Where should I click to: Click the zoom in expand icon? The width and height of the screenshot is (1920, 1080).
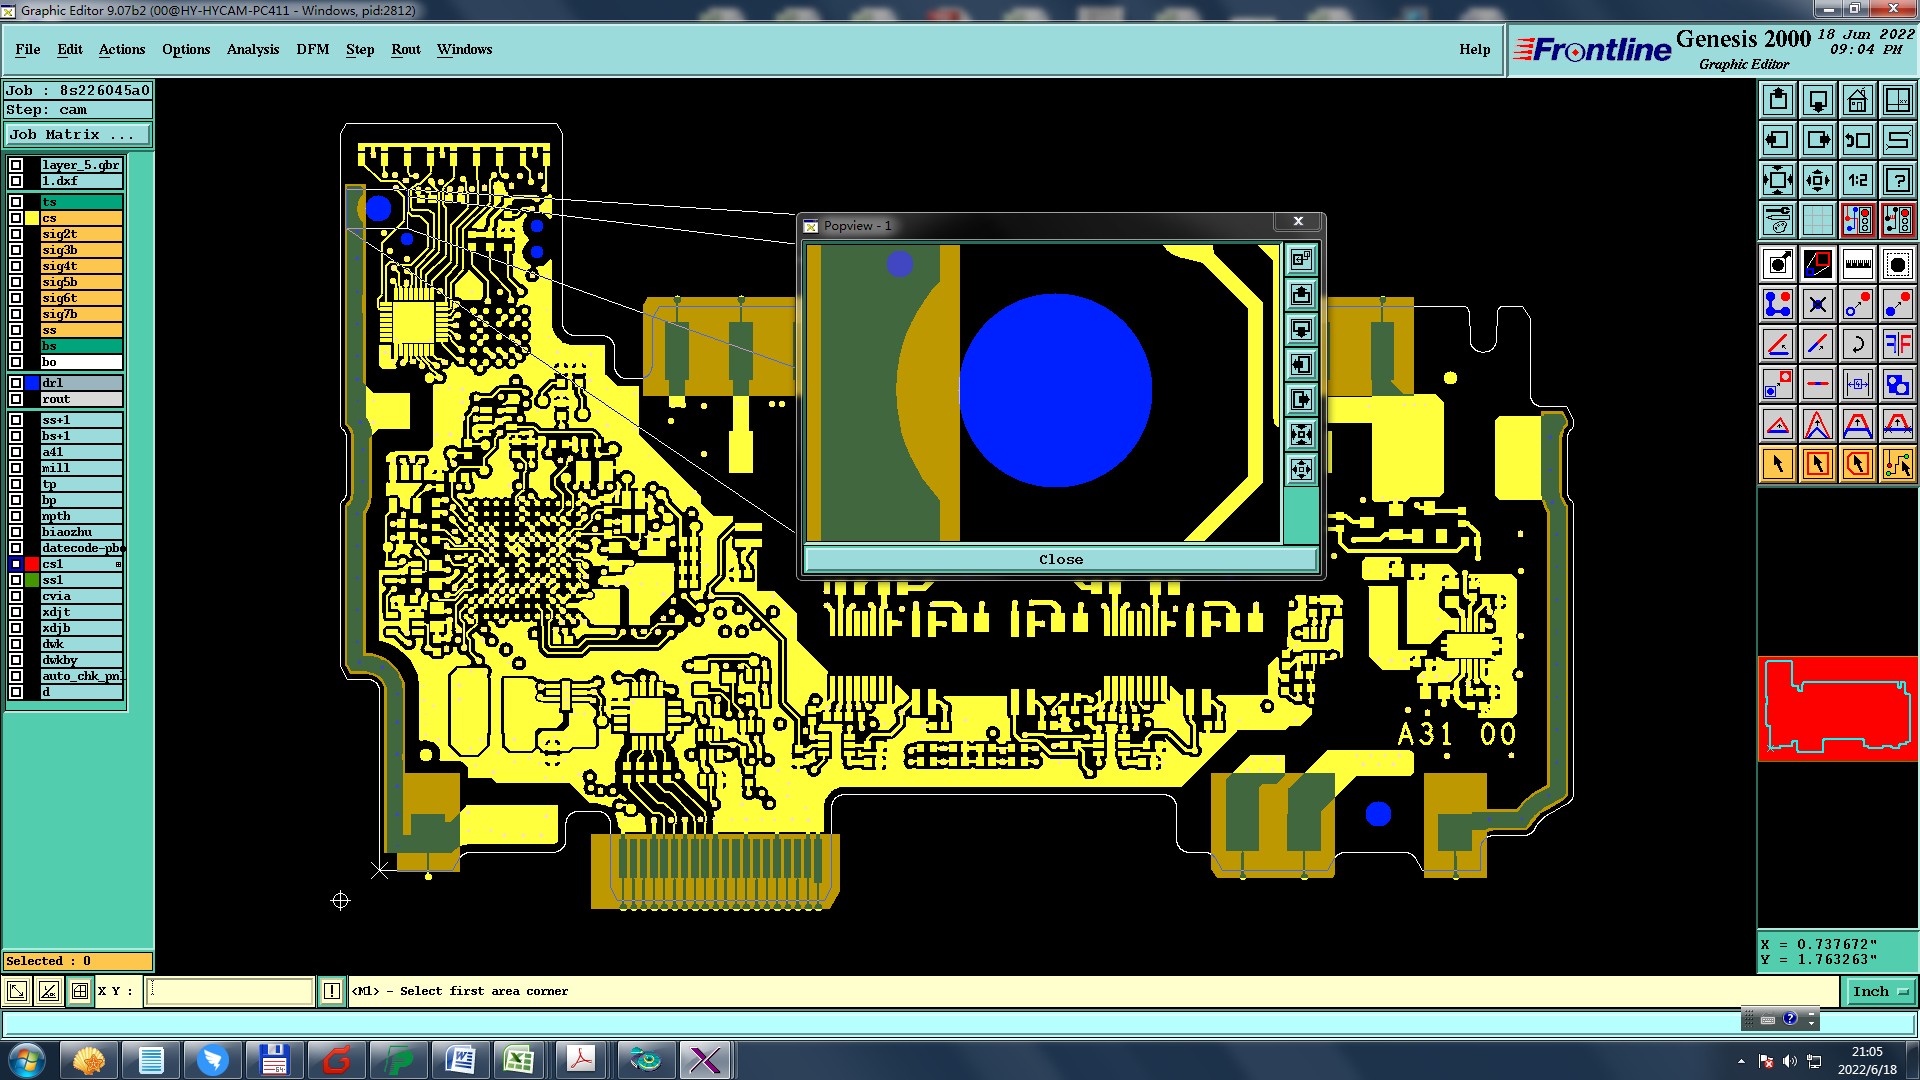1778,180
